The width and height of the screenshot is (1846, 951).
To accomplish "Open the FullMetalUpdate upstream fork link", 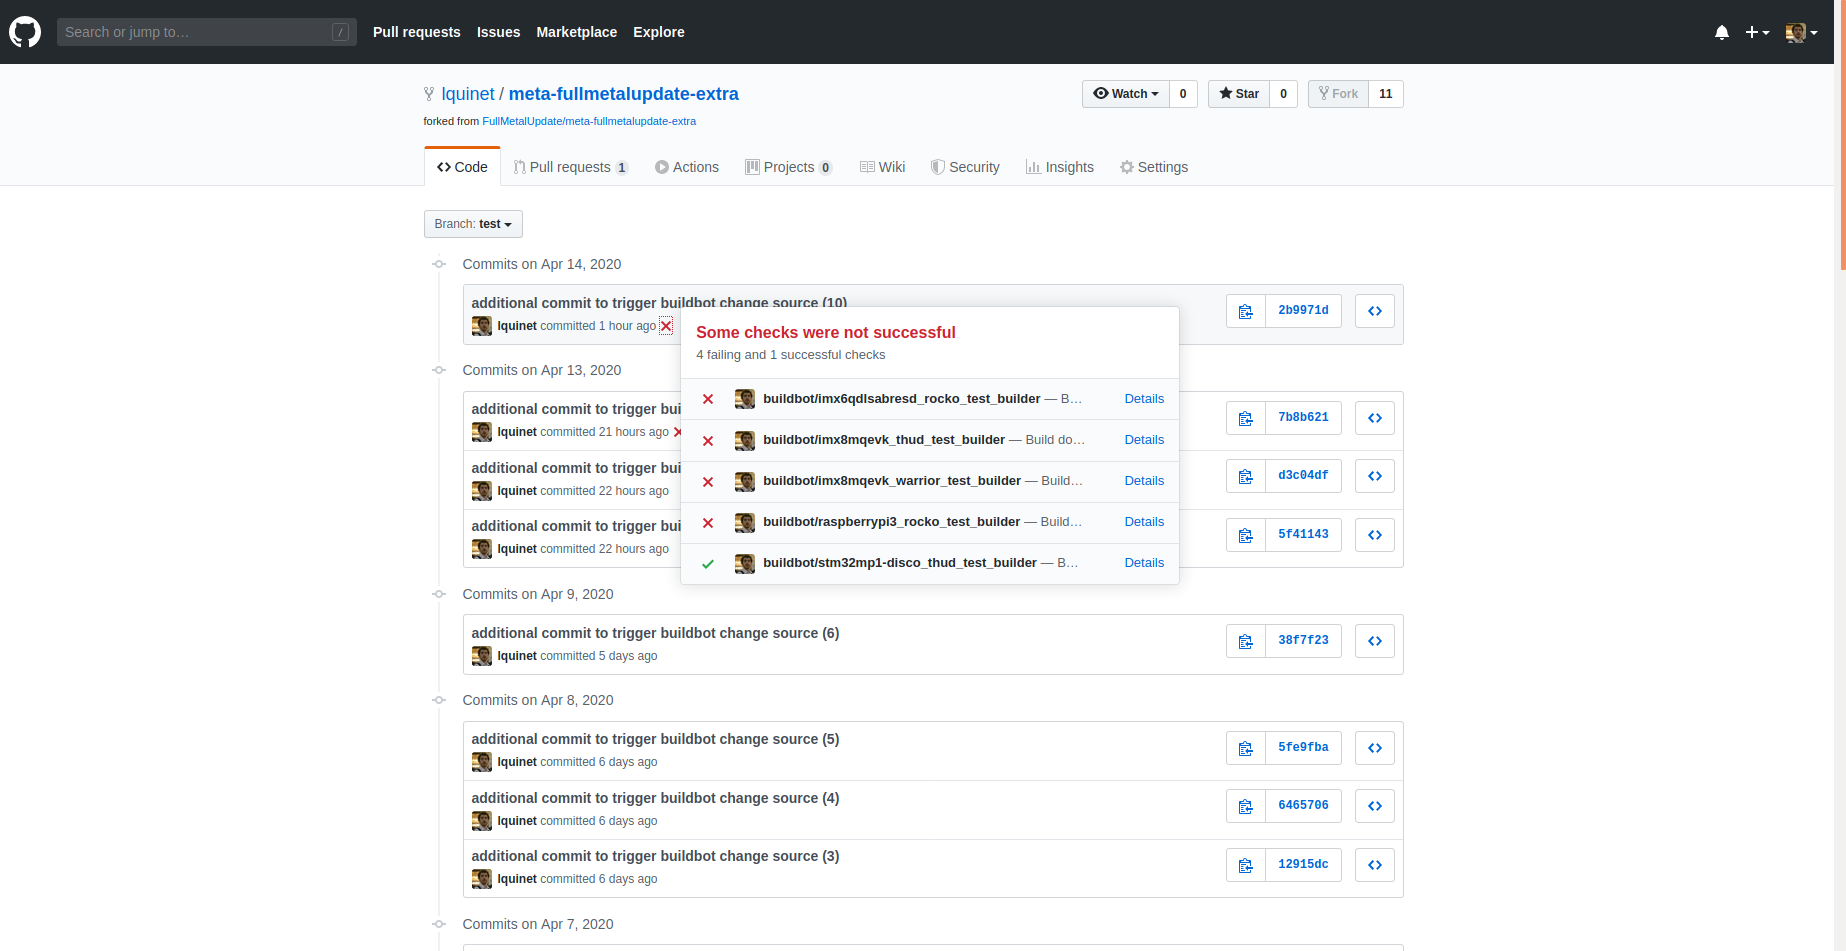I will coord(589,121).
